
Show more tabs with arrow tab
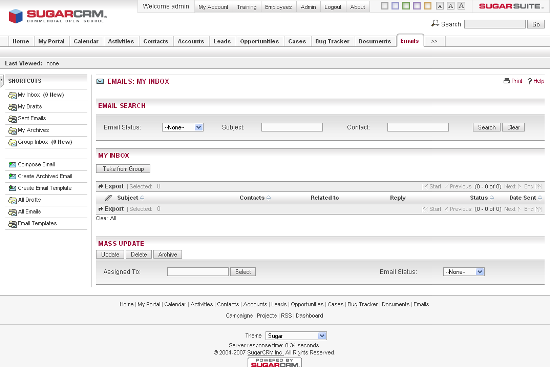[x=434, y=41]
